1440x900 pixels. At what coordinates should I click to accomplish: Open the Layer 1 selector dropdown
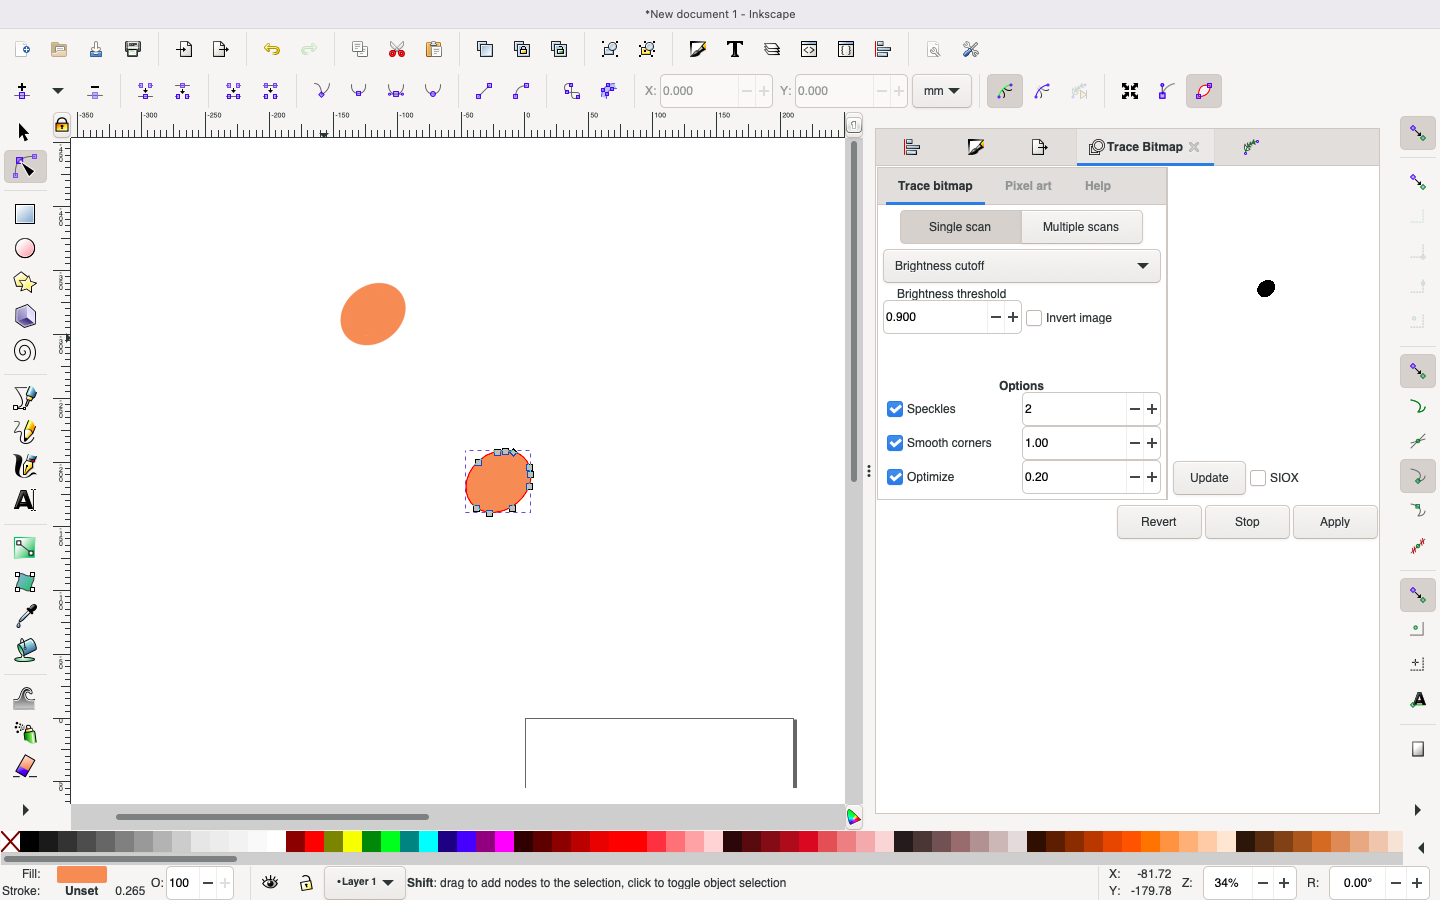pos(364,883)
